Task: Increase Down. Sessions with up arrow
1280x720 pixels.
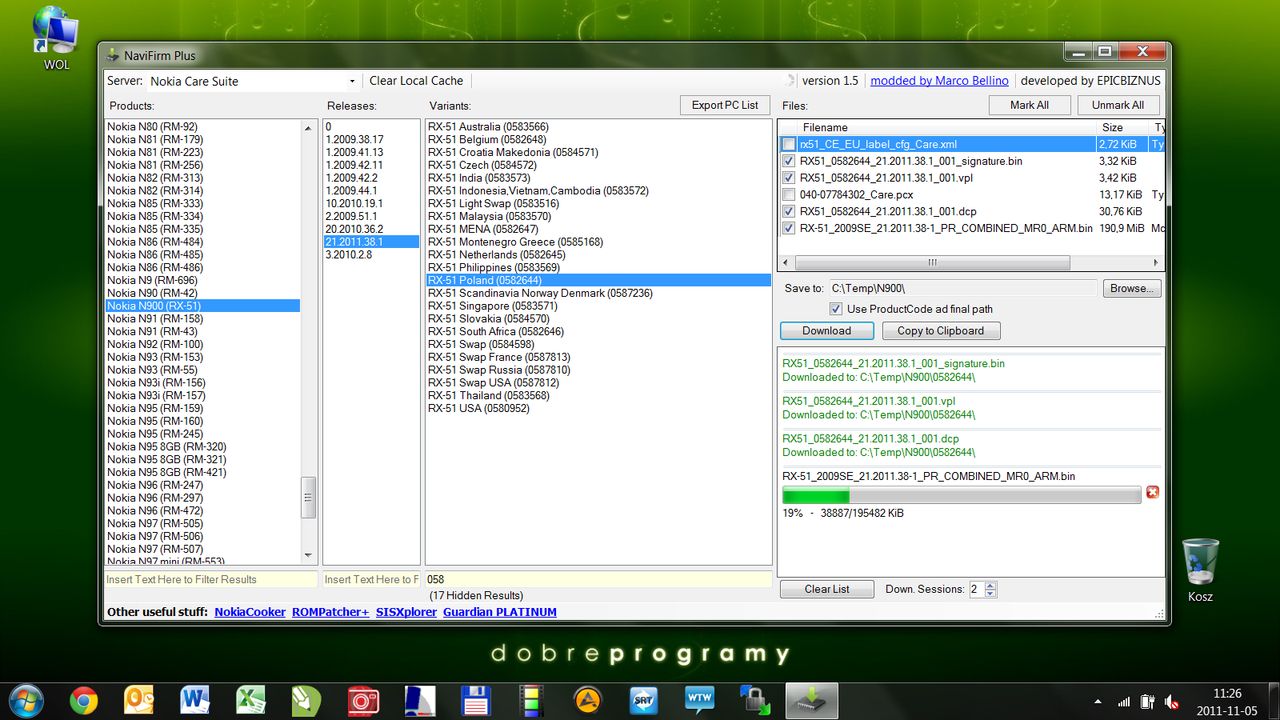Action: 991,586
